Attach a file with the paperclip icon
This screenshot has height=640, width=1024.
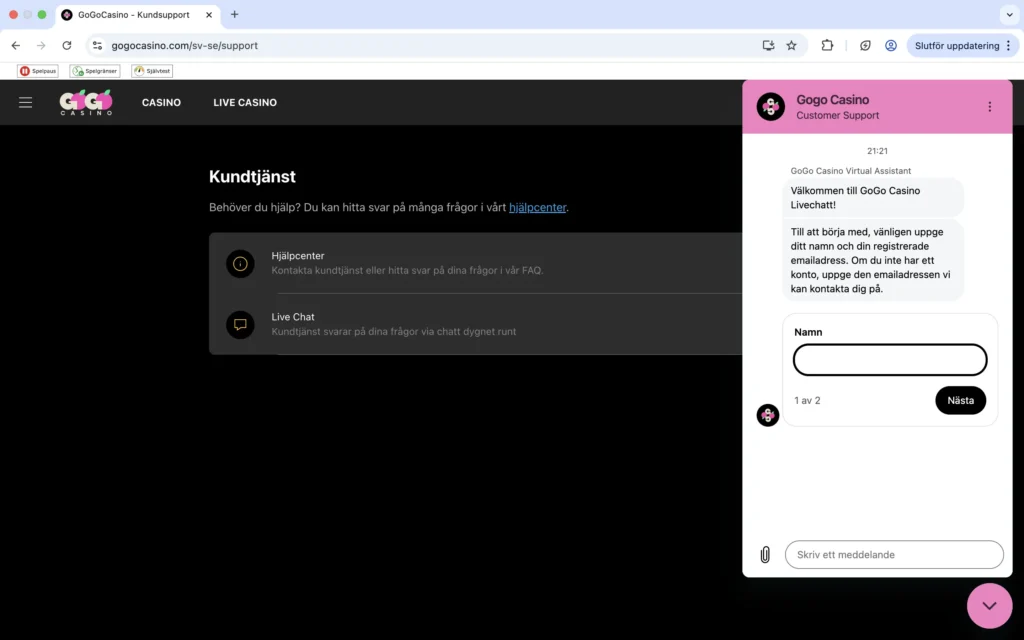[765, 554]
